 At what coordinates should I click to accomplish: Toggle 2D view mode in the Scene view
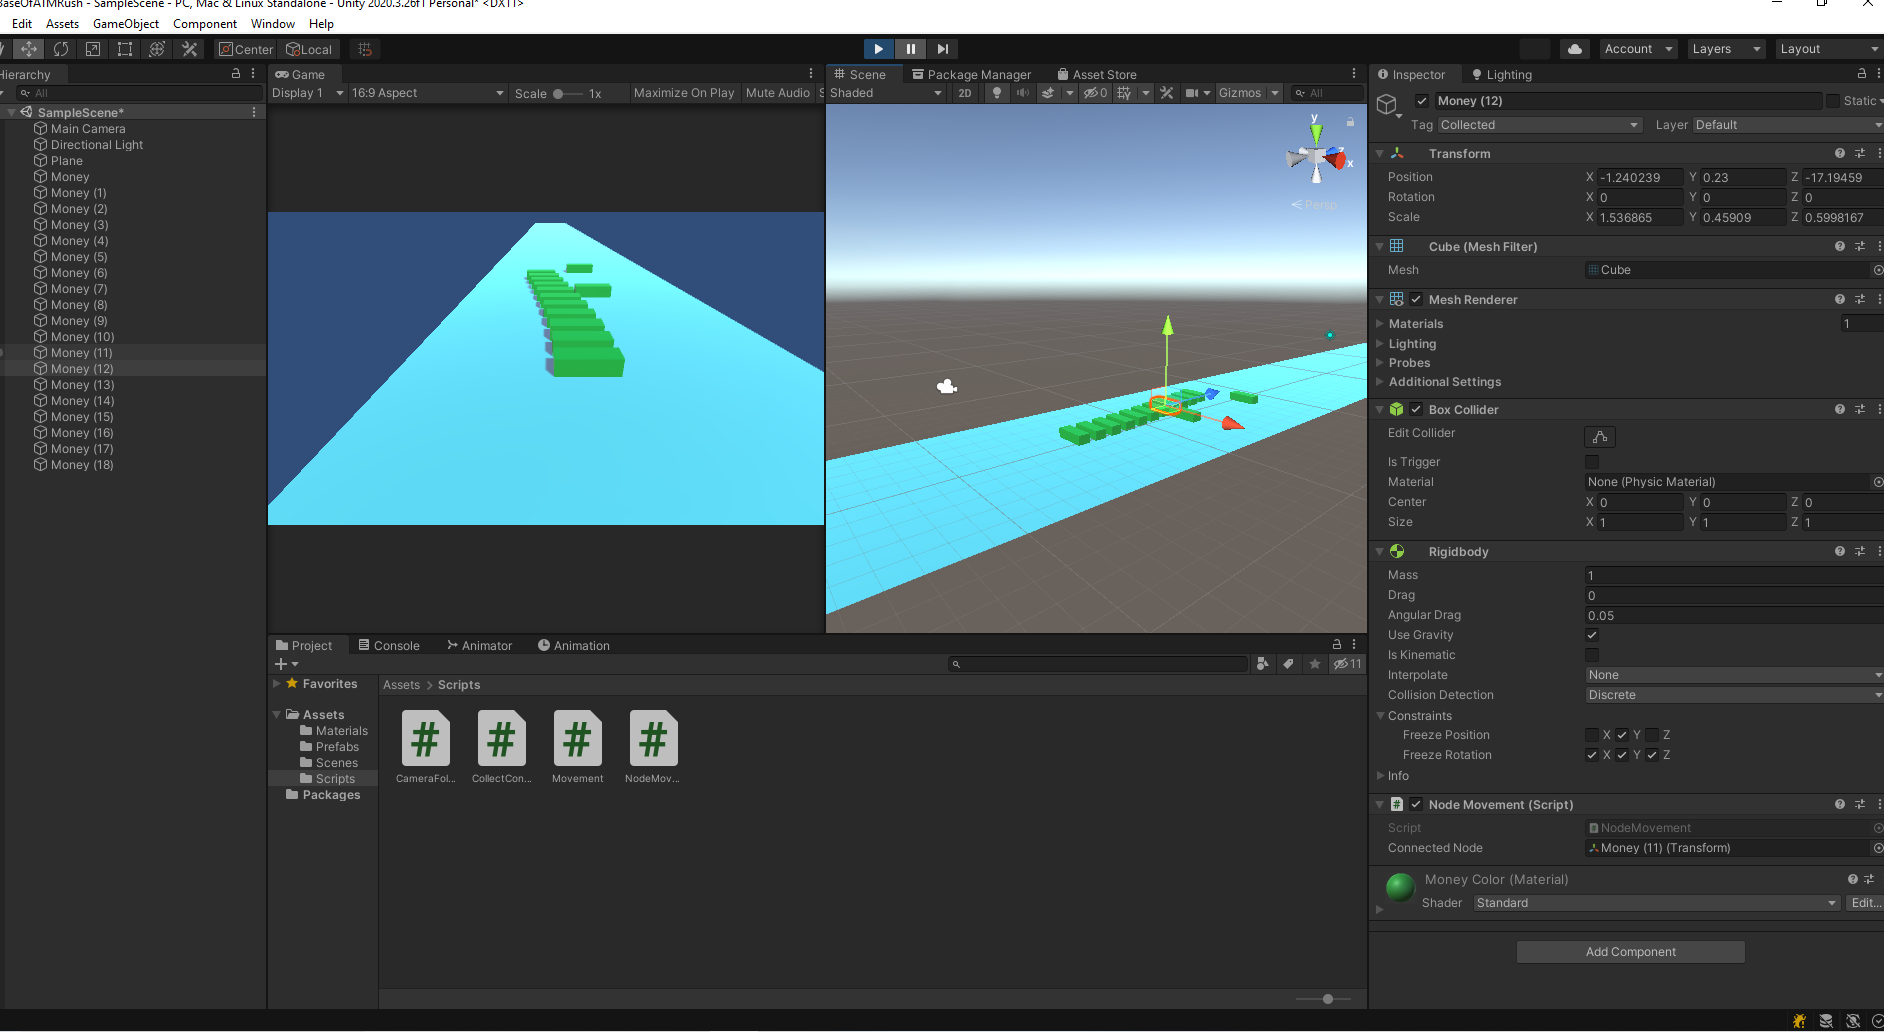point(964,92)
